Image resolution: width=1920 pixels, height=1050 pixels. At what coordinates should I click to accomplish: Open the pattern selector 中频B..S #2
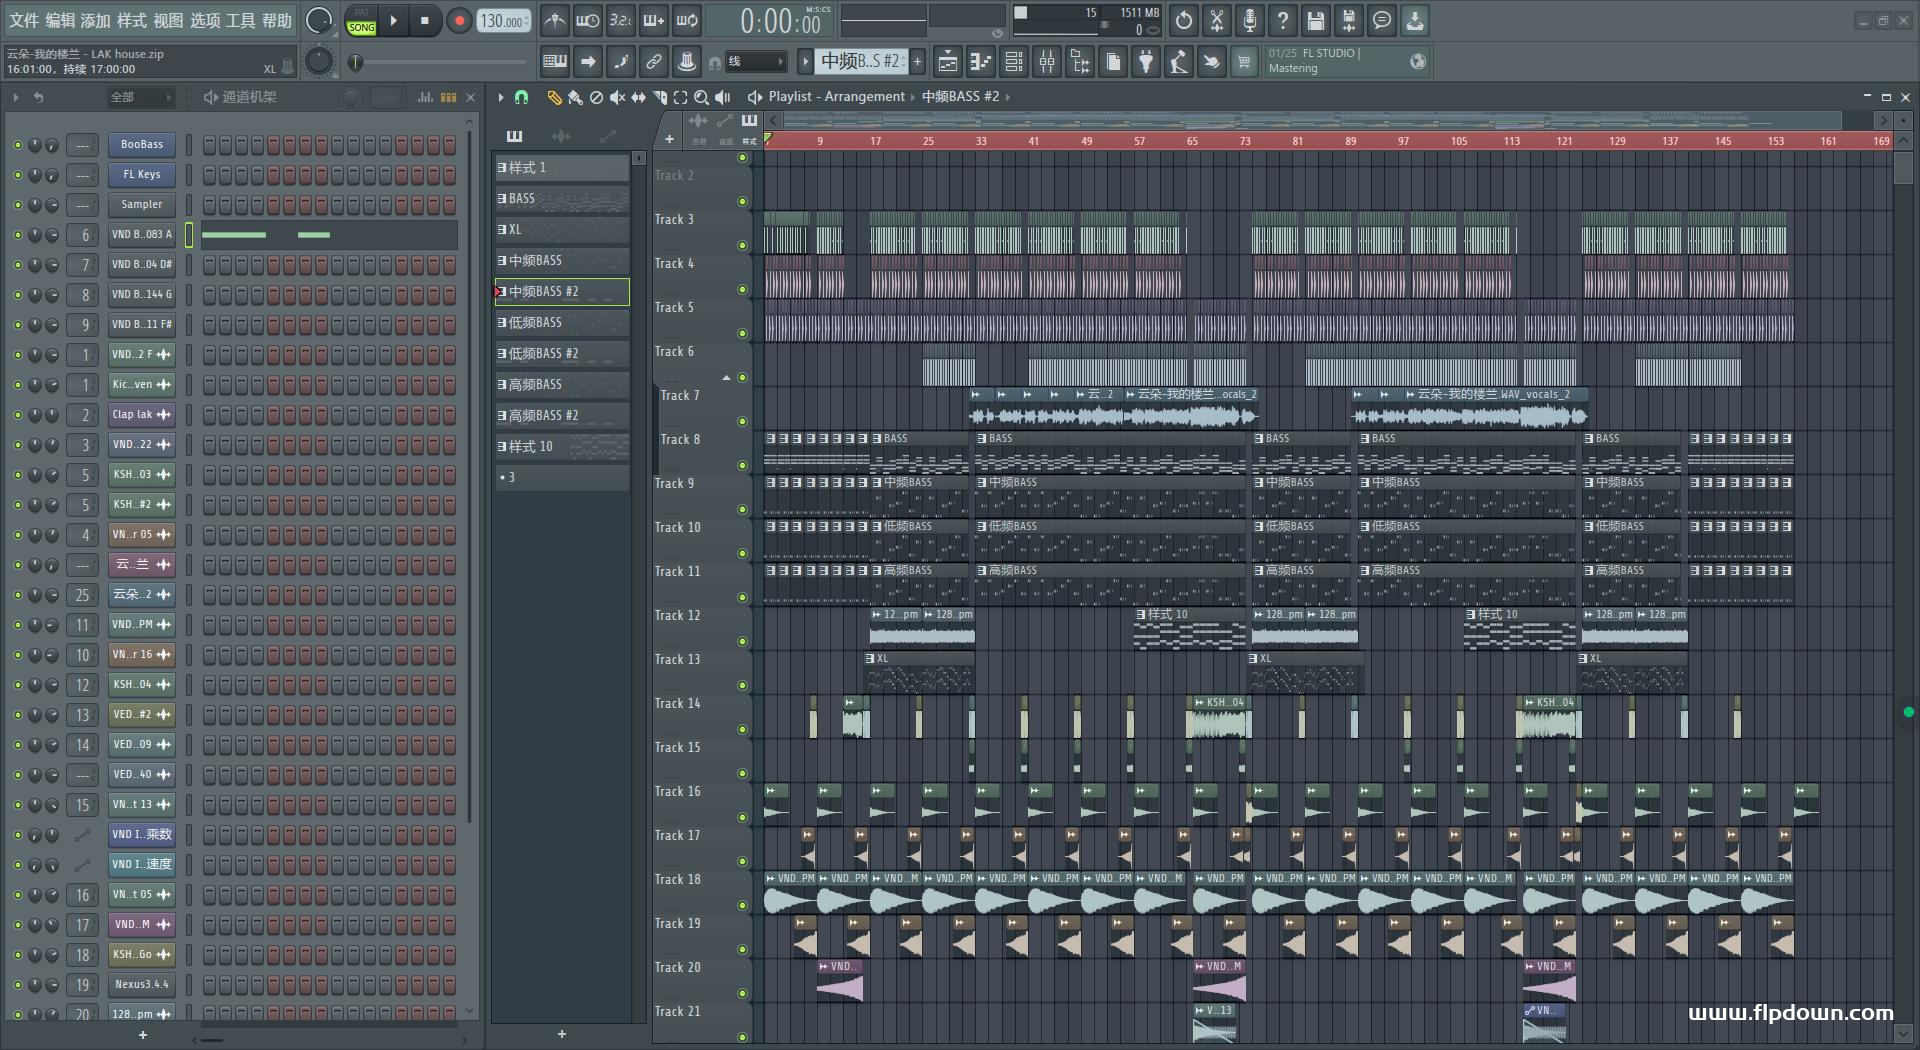(x=861, y=62)
